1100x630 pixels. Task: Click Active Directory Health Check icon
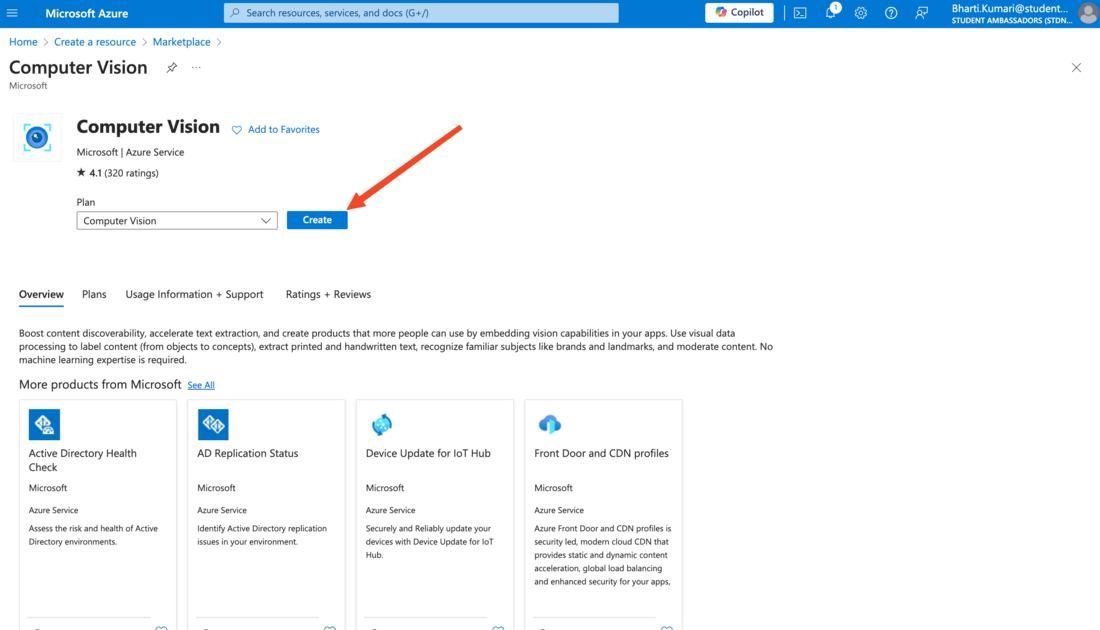pyautogui.click(x=44, y=424)
